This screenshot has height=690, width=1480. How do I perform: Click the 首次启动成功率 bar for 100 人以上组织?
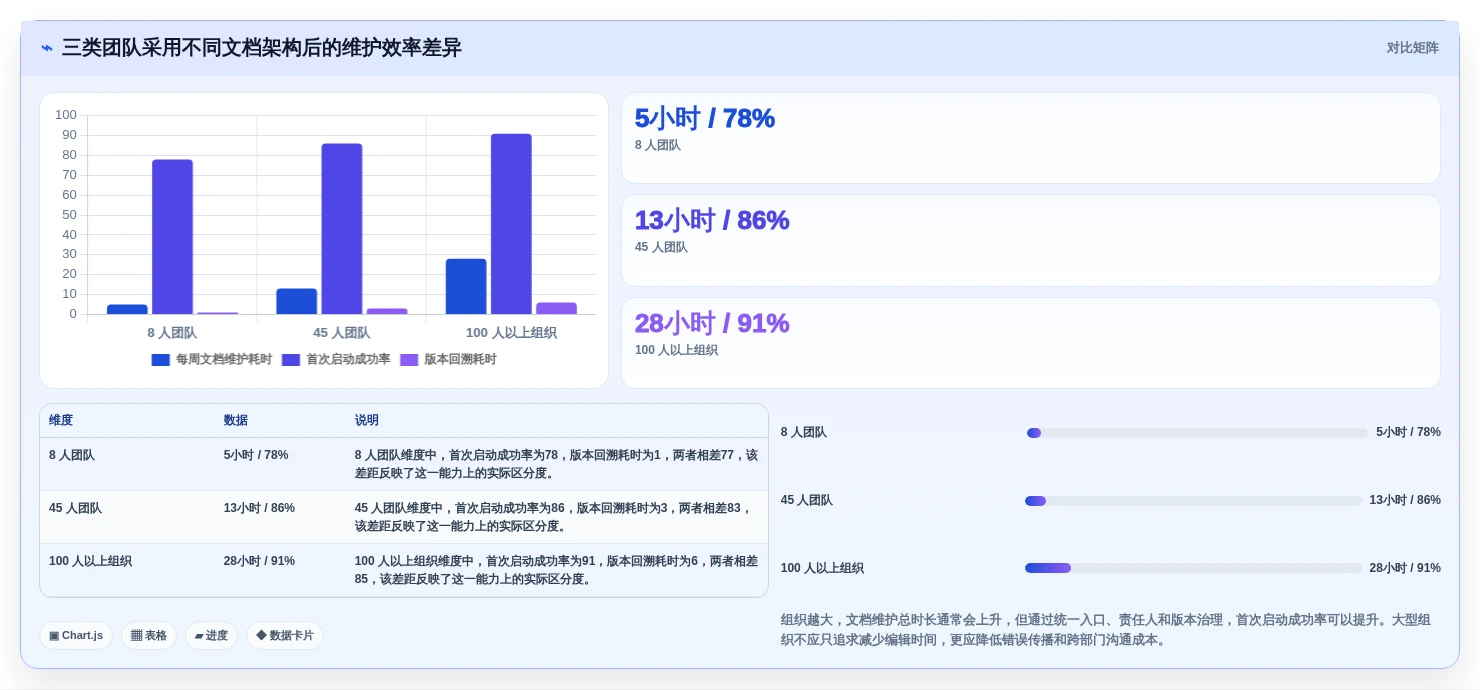coord(511,224)
